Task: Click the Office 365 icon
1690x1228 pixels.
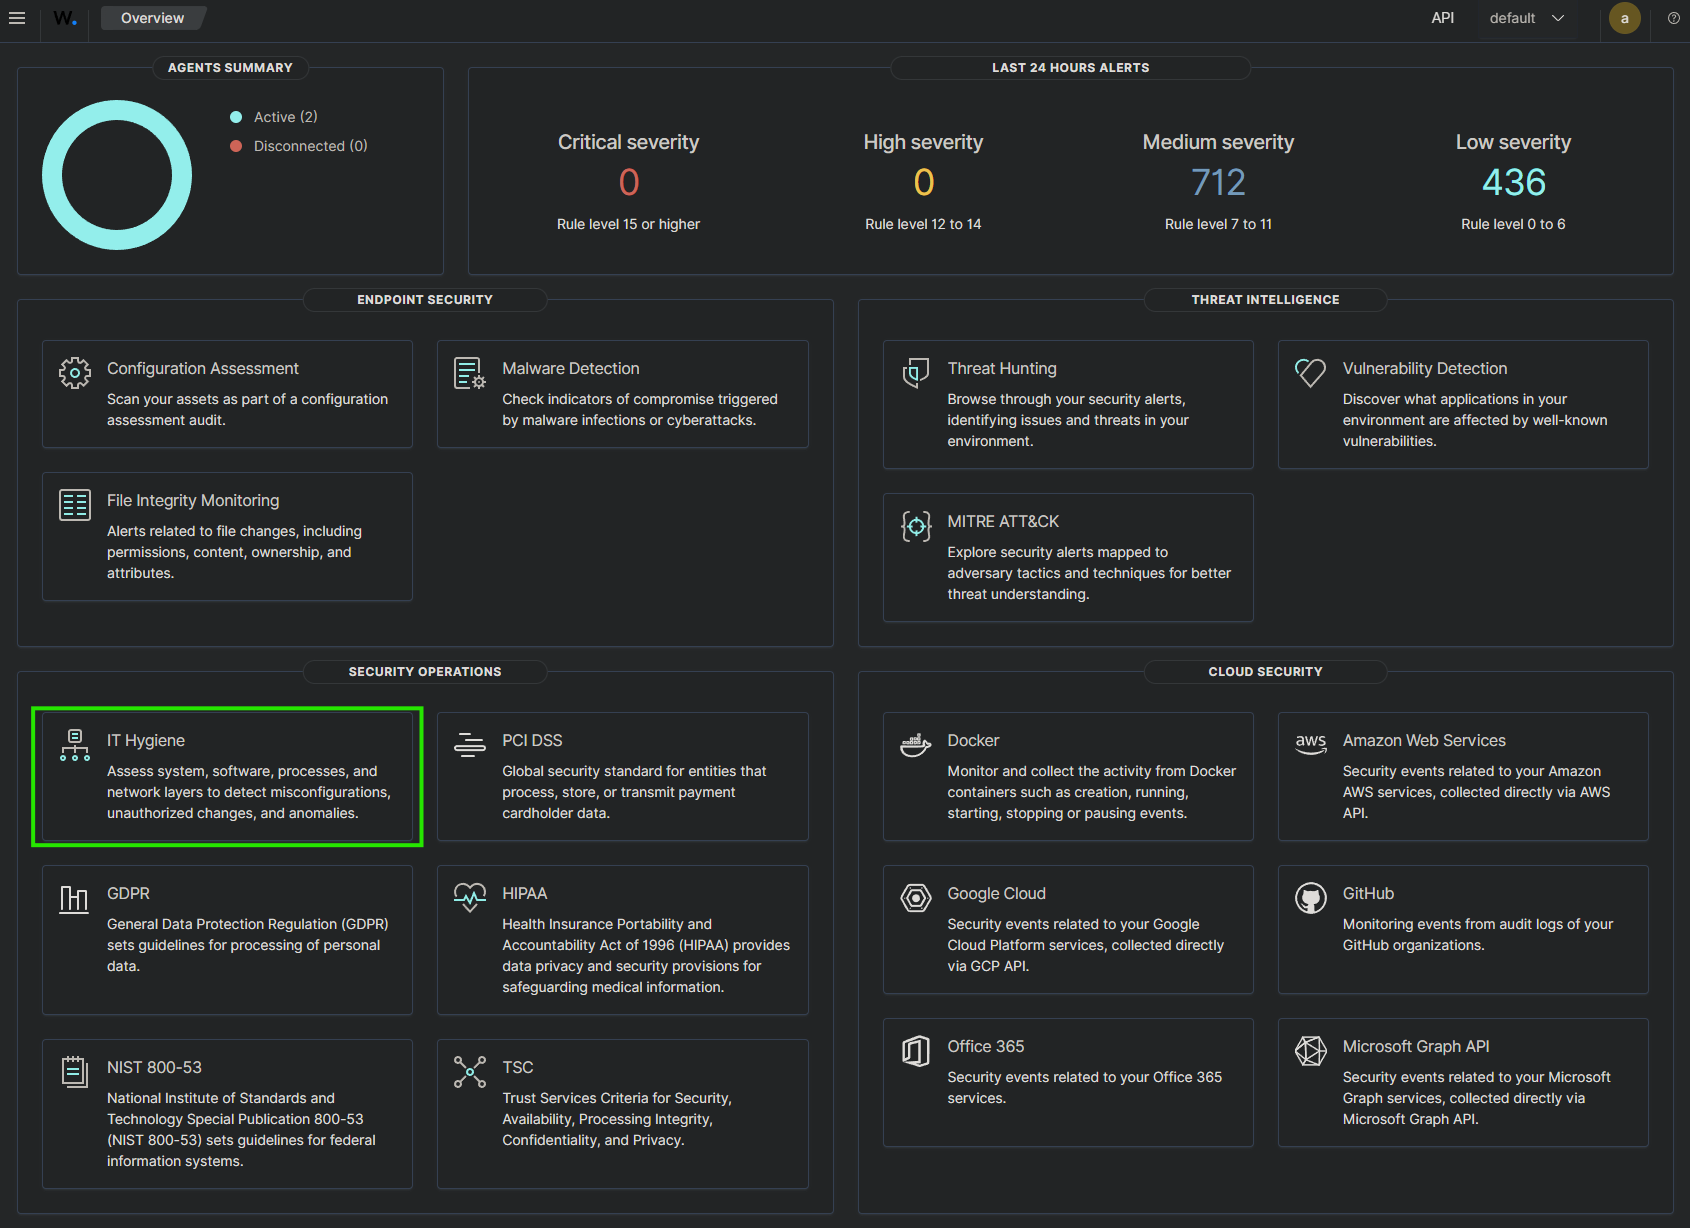Action: pyautogui.click(x=915, y=1051)
